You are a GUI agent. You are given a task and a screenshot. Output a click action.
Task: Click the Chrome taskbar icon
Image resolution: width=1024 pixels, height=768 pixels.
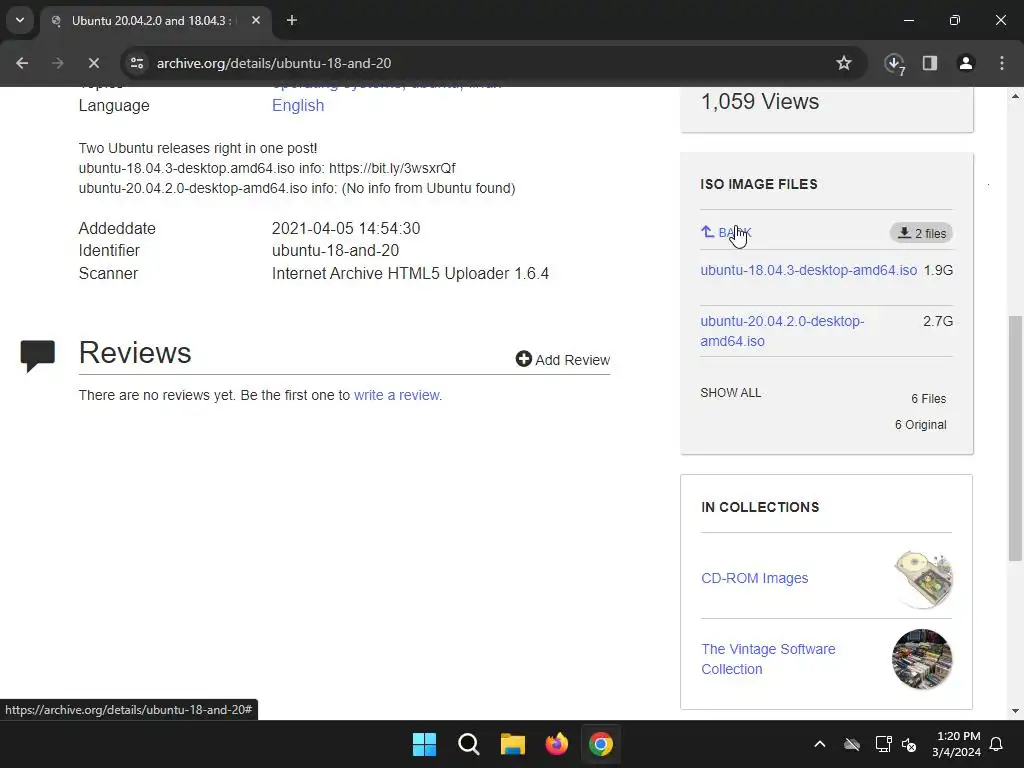(601, 744)
